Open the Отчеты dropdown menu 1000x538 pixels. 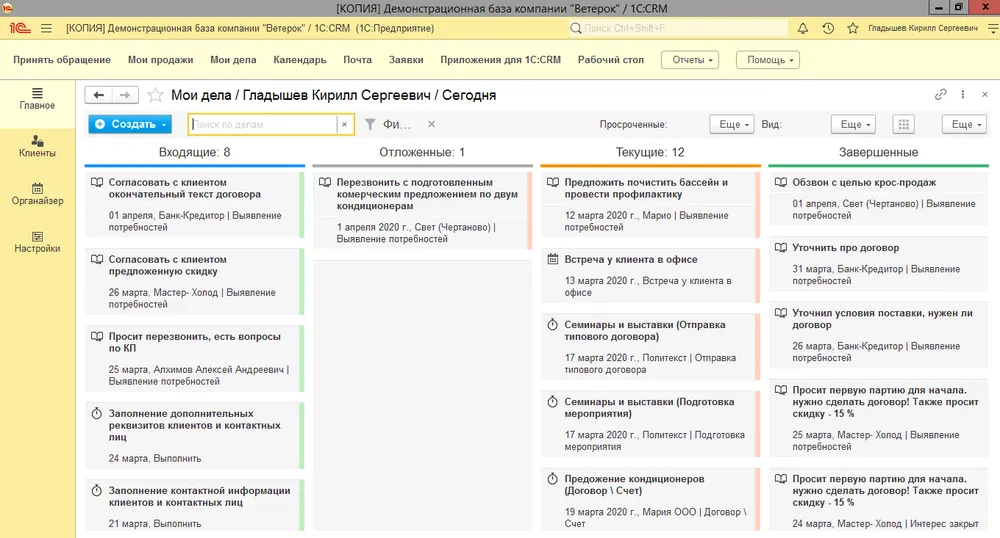click(x=690, y=60)
